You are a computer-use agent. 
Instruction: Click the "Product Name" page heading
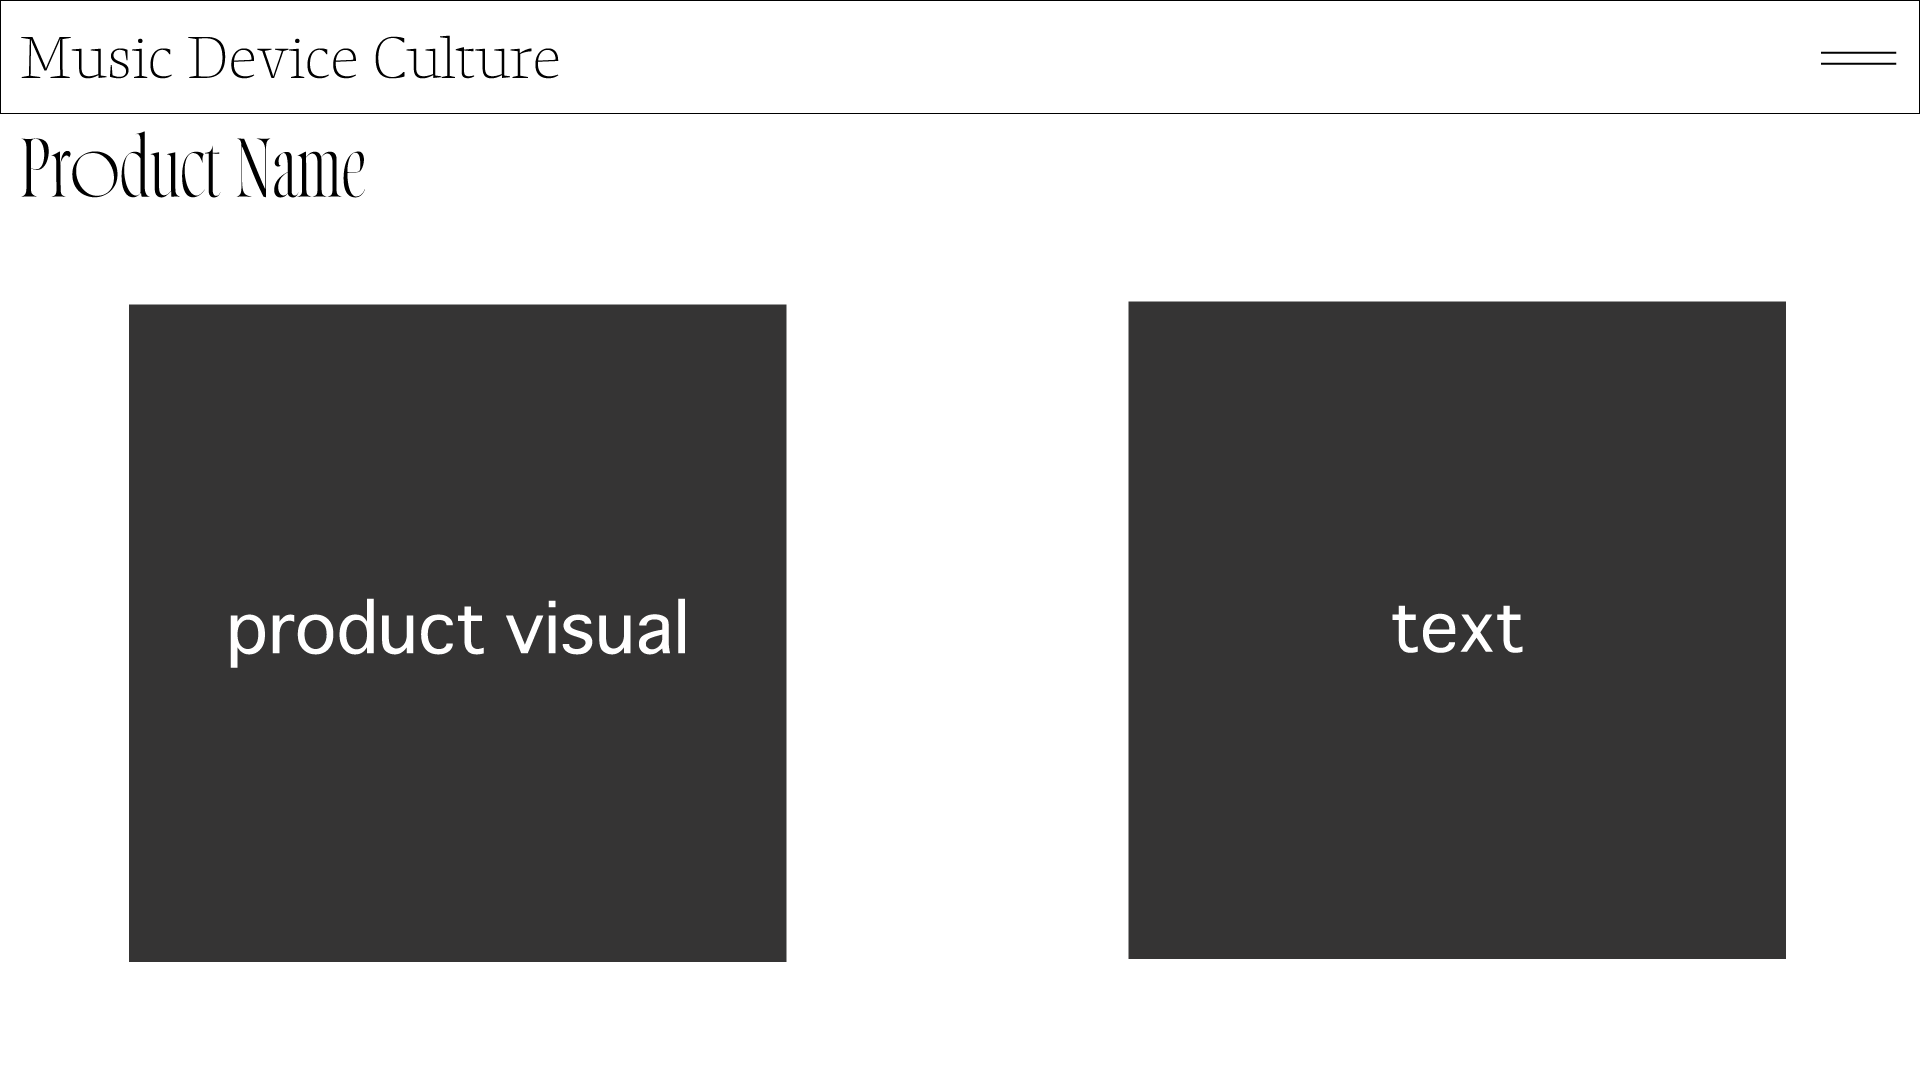pyautogui.click(x=193, y=167)
